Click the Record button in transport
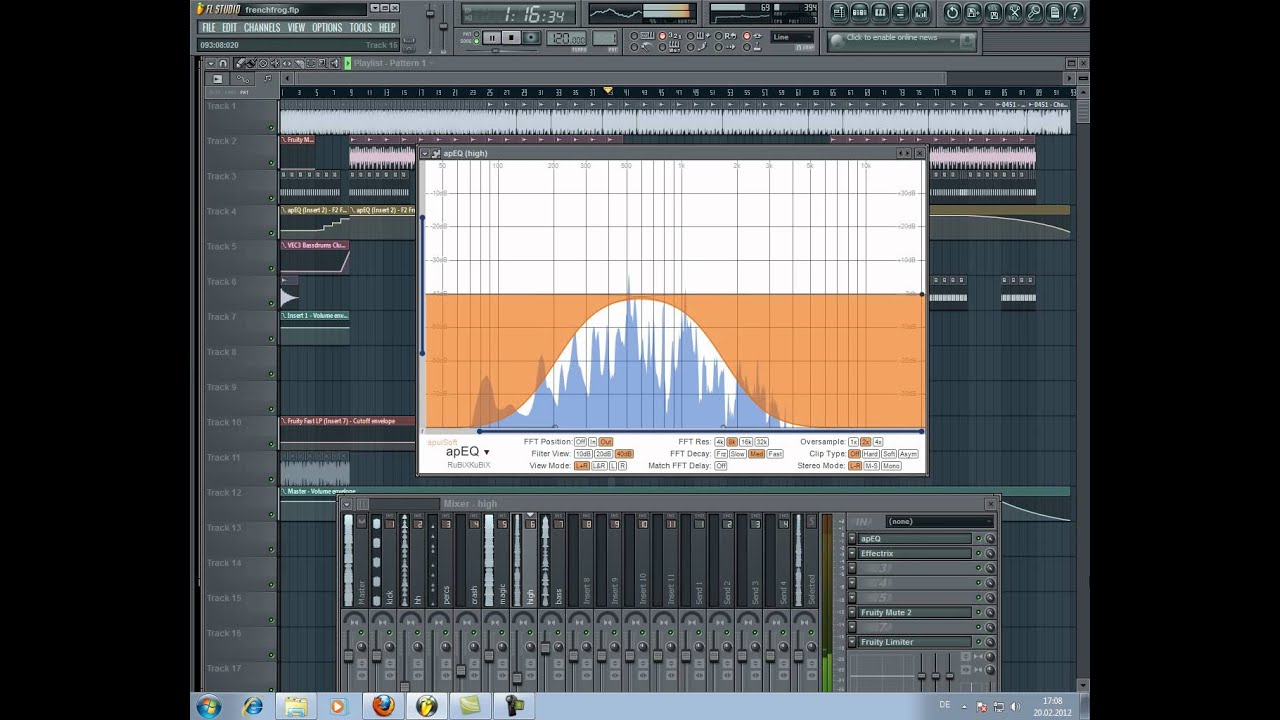The width and height of the screenshot is (1280, 720). pos(531,38)
